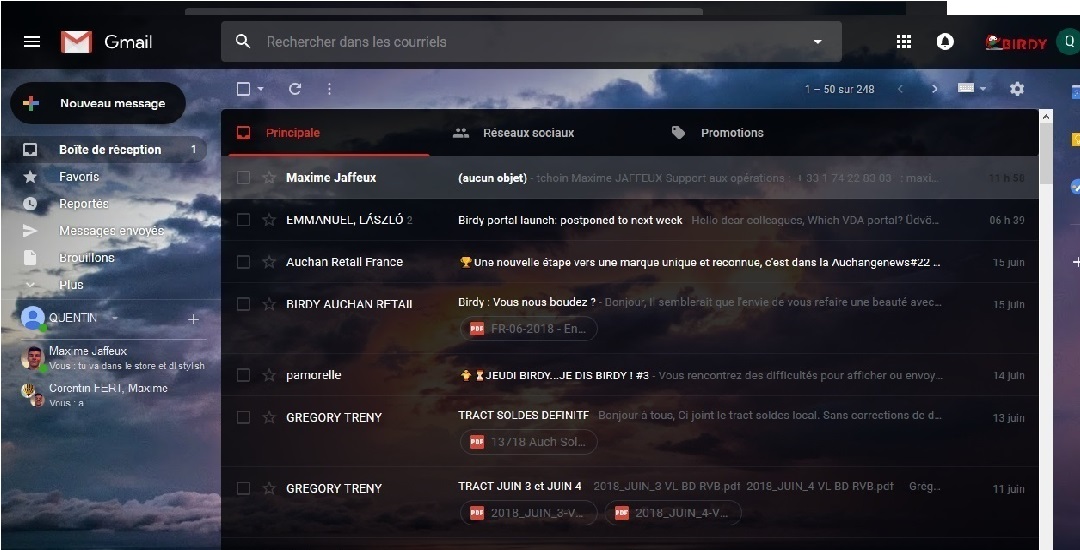The image size is (1080, 550).
Task: Select the Maxime Jaffeux email checkbox
Action: pyautogui.click(x=243, y=178)
